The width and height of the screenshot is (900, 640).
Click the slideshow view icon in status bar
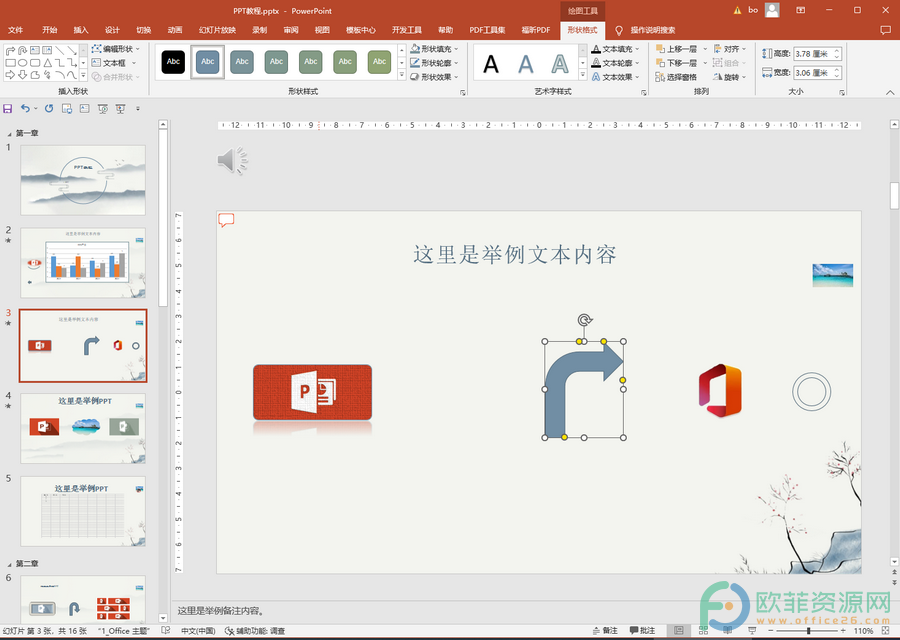click(x=752, y=630)
